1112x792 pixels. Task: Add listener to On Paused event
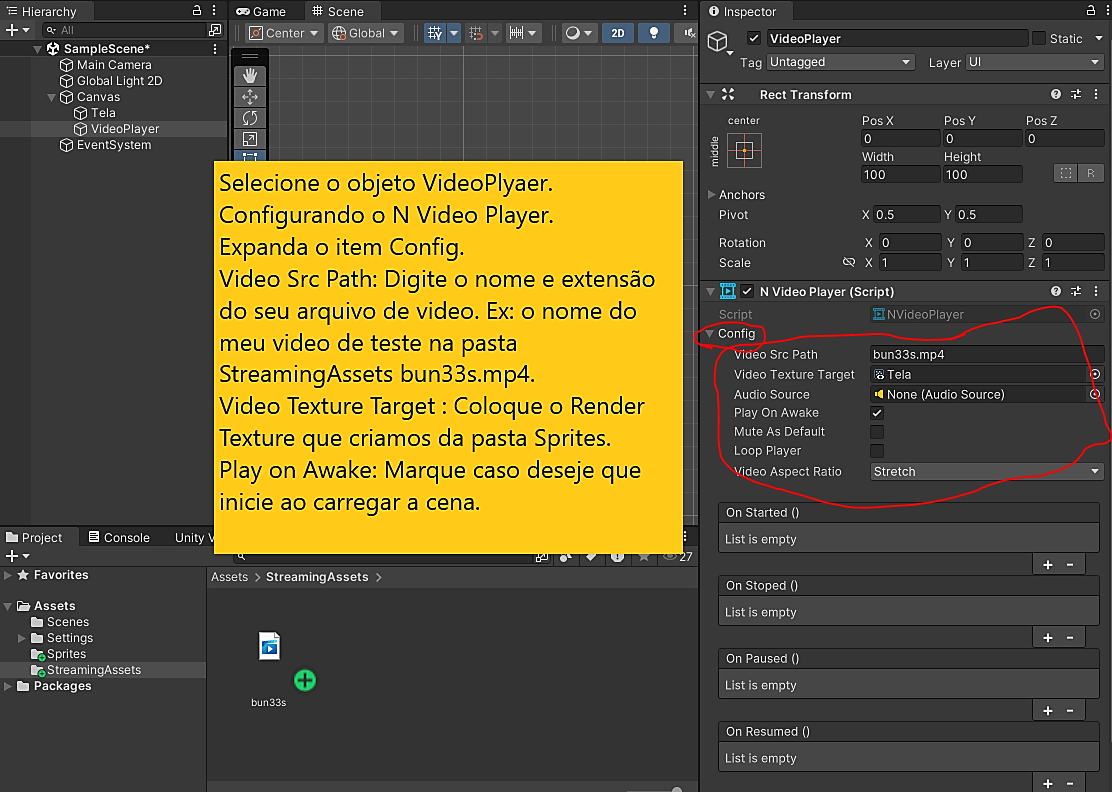(x=1047, y=711)
